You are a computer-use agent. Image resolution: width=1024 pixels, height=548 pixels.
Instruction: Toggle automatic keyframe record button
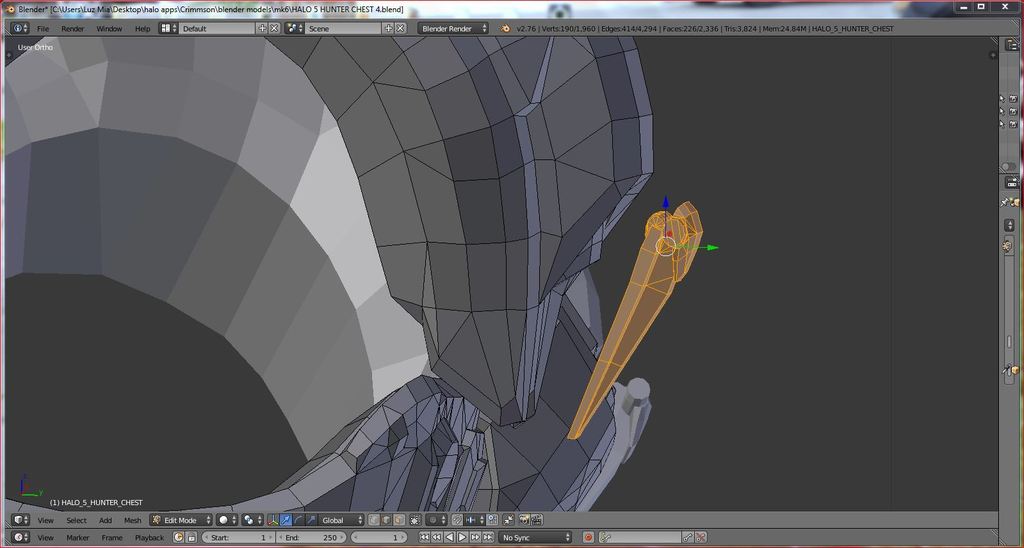tap(588, 537)
